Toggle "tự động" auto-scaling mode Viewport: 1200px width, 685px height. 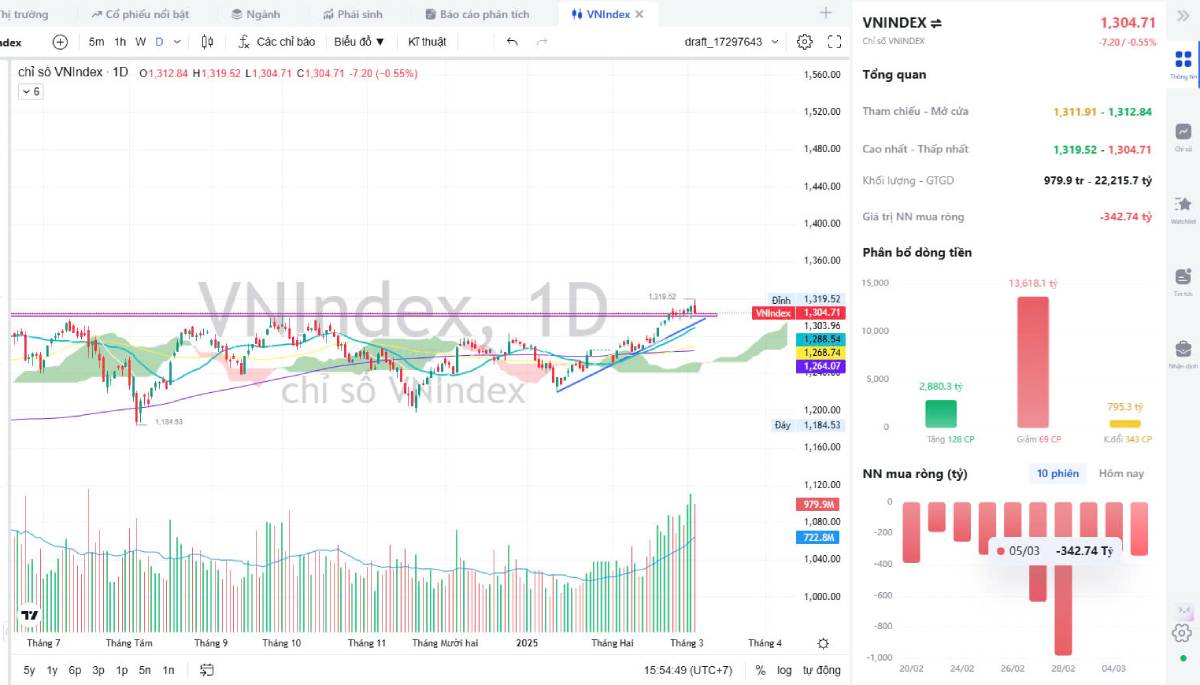821,670
